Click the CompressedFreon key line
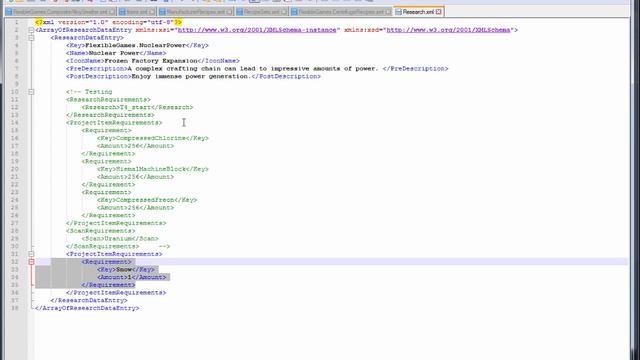 click(147, 200)
